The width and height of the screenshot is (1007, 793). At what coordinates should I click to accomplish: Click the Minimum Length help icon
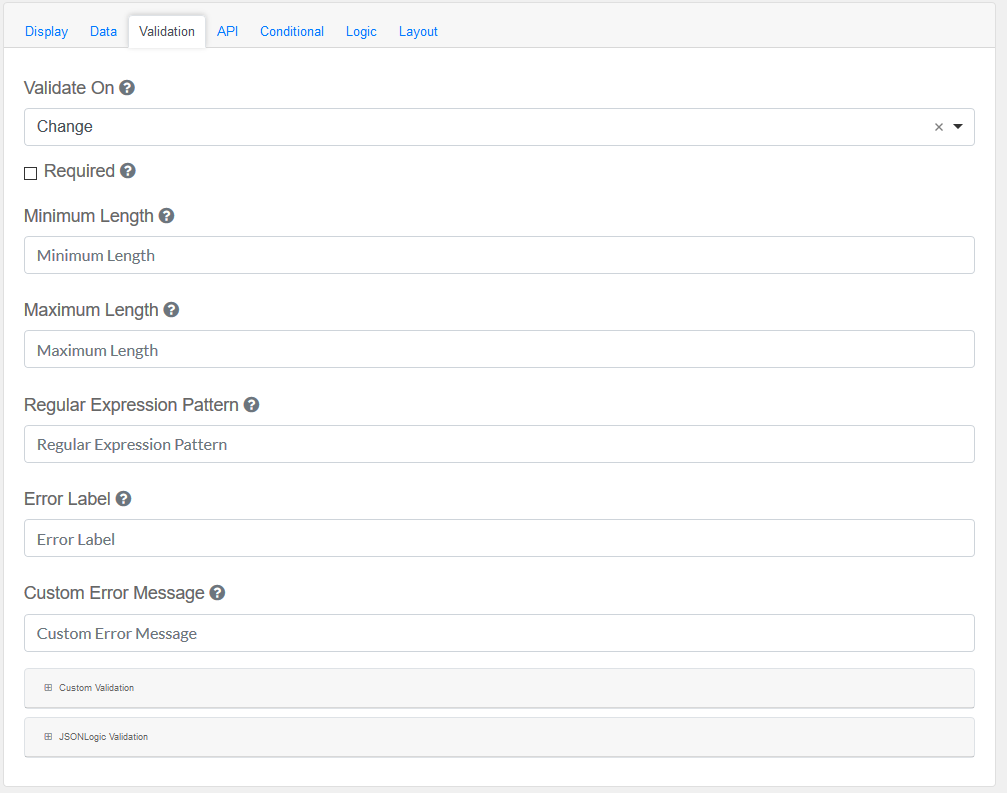(x=167, y=216)
